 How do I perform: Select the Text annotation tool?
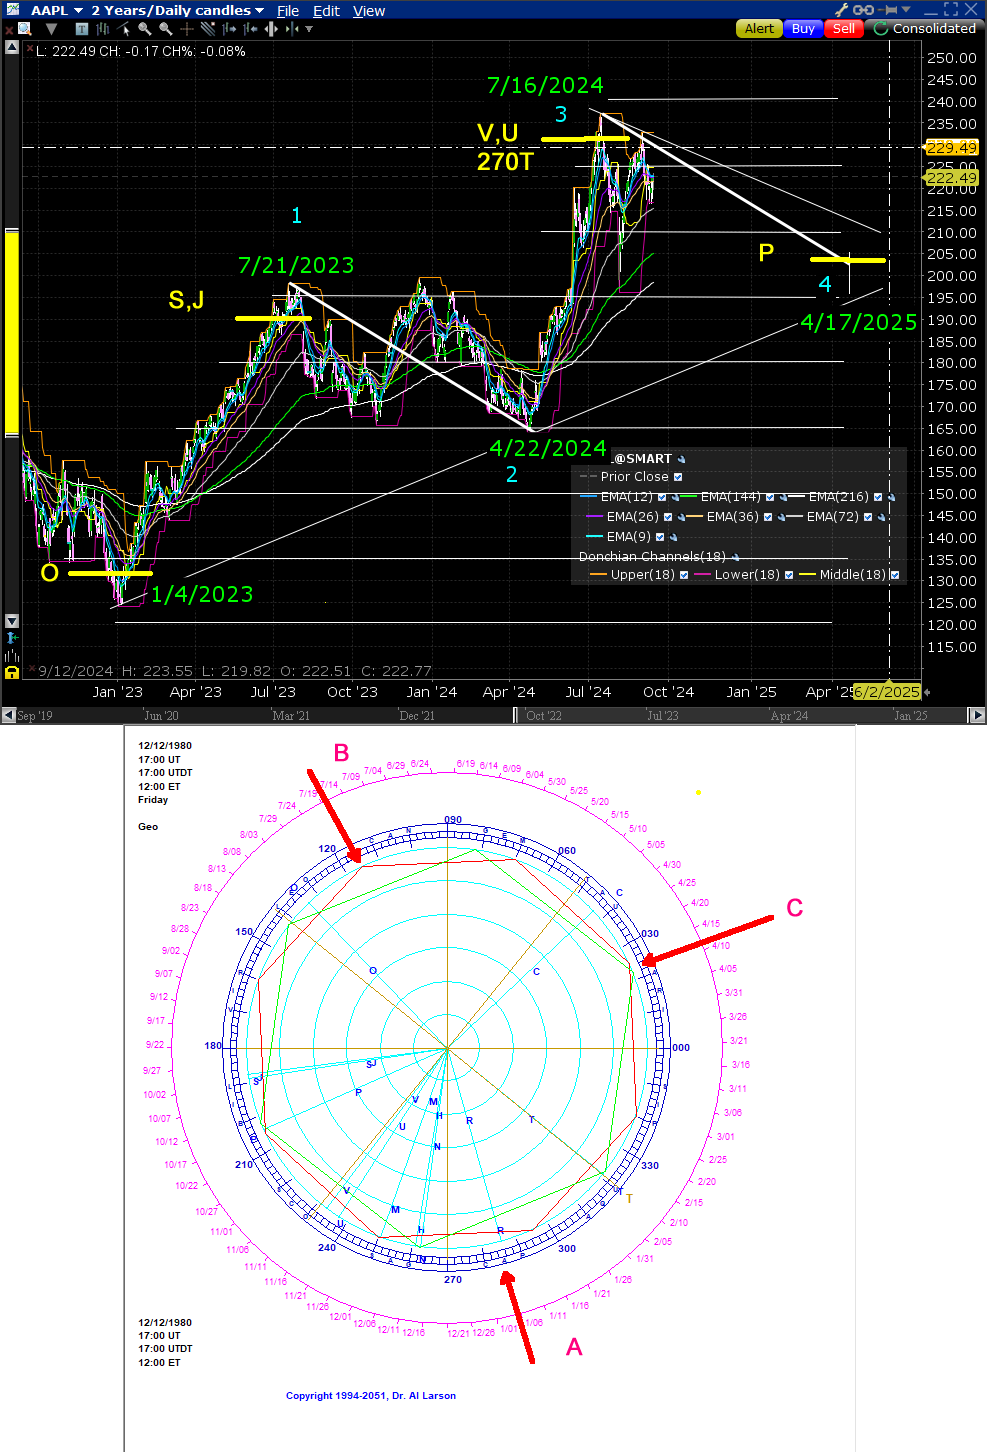(x=82, y=29)
